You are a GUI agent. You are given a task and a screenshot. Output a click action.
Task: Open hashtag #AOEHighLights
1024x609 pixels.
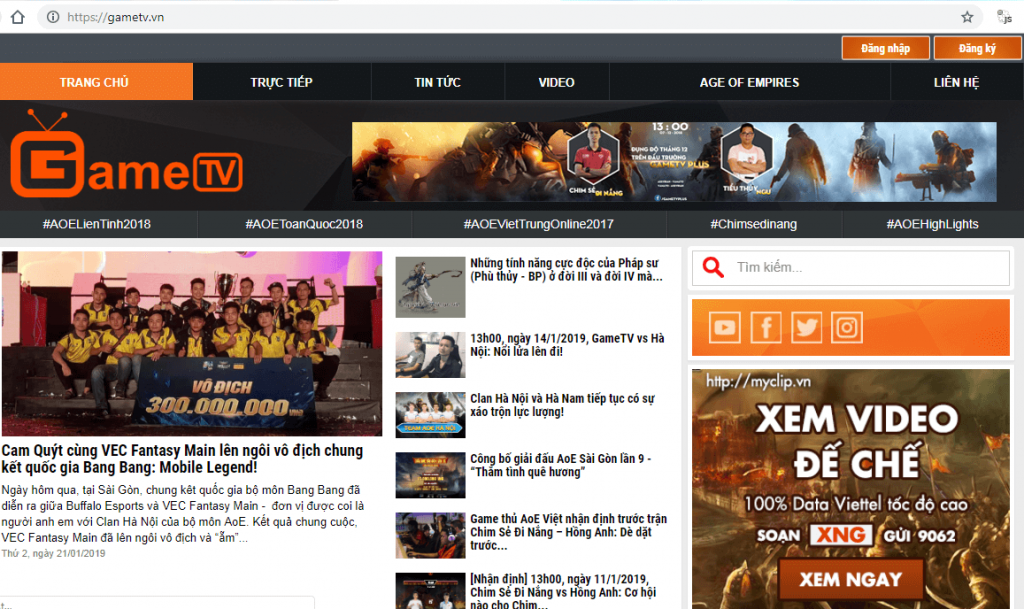tap(933, 224)
